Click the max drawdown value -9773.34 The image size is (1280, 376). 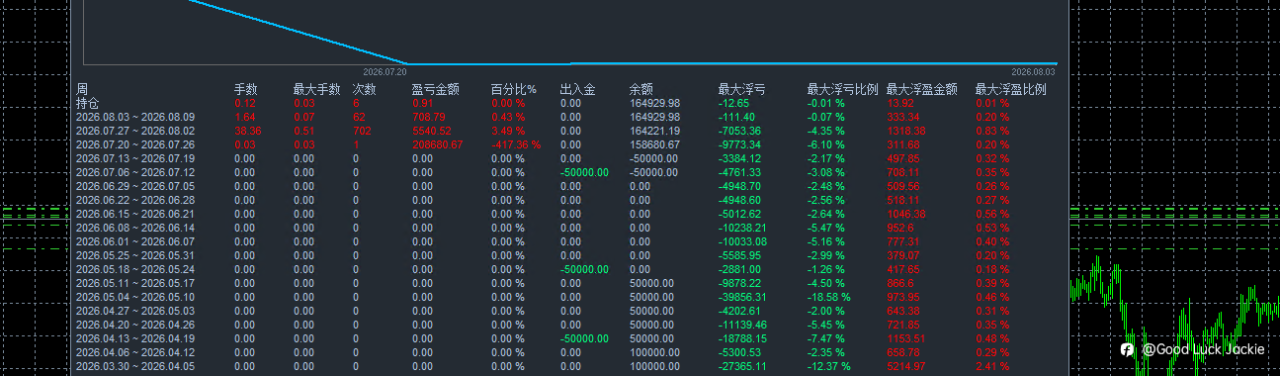tap(740, 145)
